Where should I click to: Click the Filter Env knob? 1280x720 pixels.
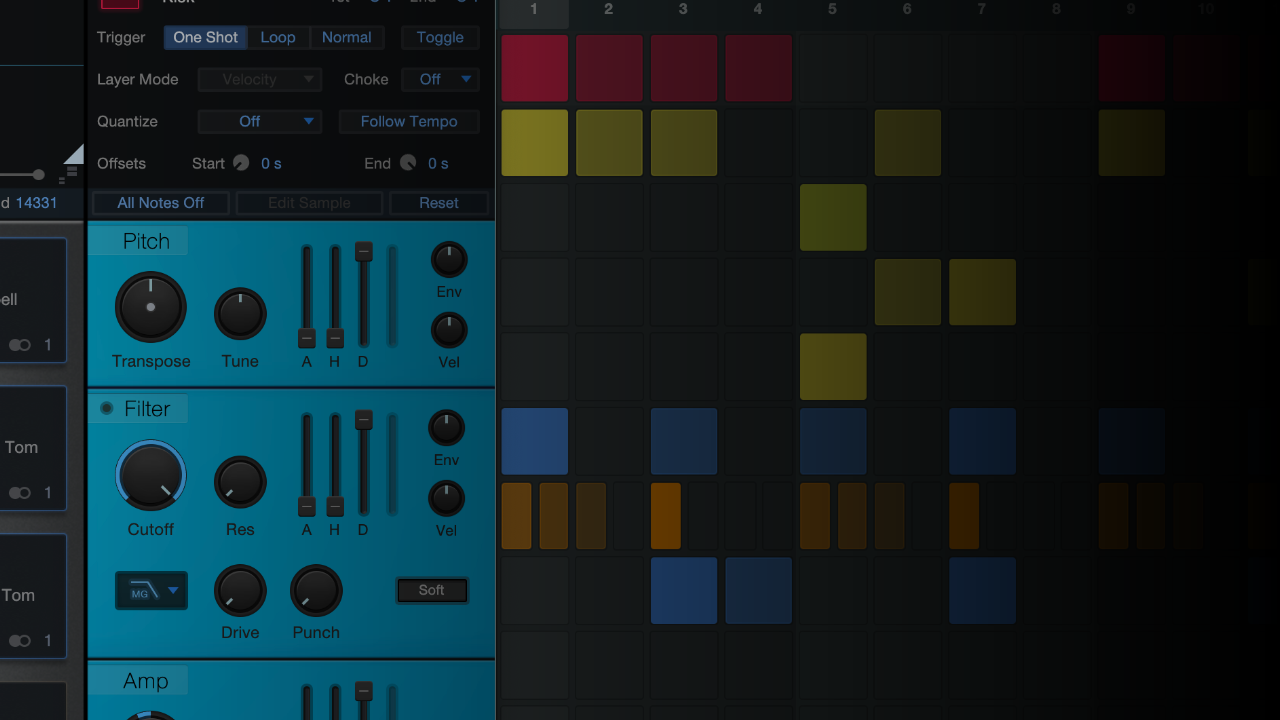pyautogui.click(x=447, y=427)
